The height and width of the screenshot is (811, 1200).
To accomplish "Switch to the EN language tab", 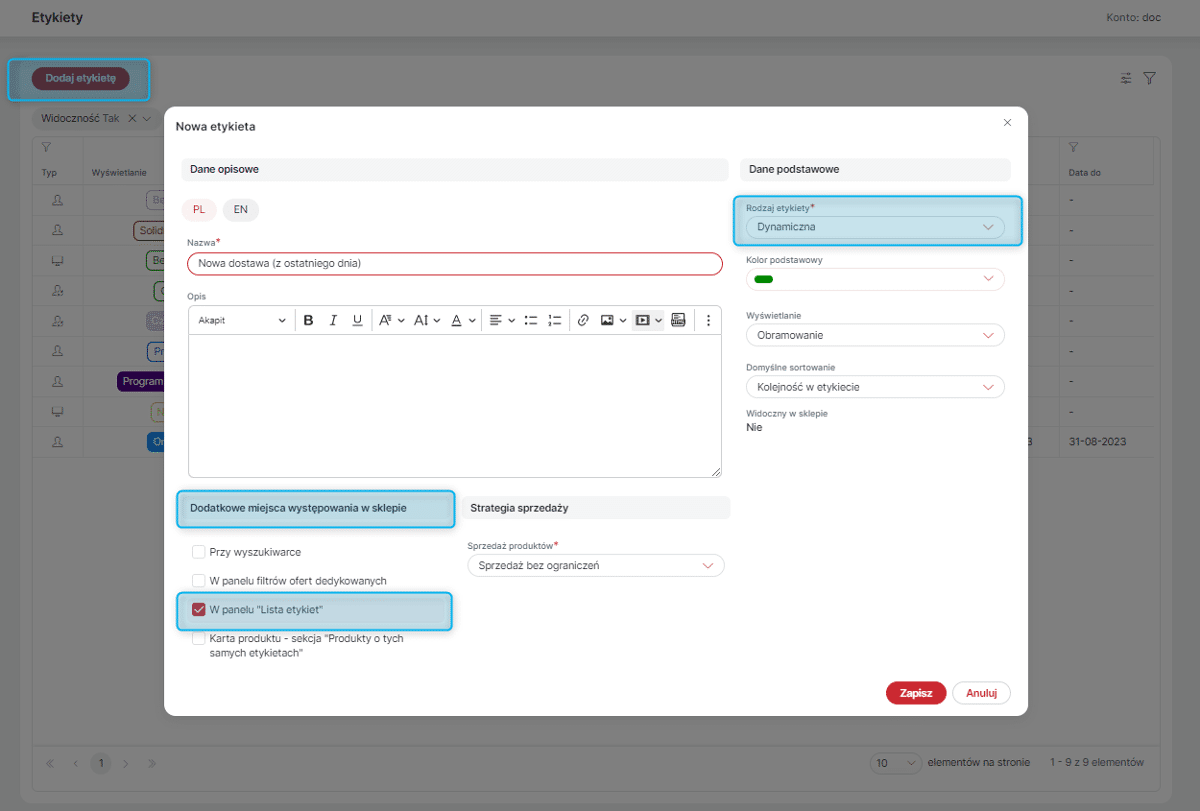I will pos(241,210).
